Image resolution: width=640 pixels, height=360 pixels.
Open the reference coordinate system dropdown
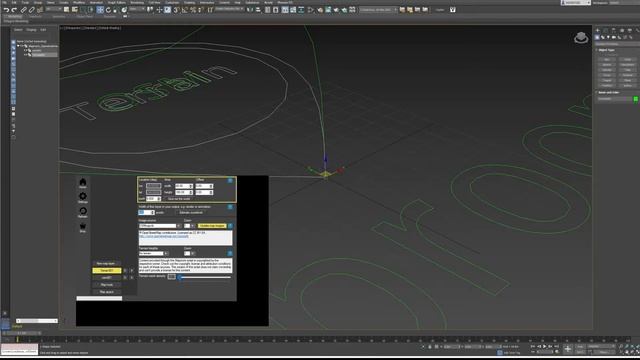pos(136,9)
